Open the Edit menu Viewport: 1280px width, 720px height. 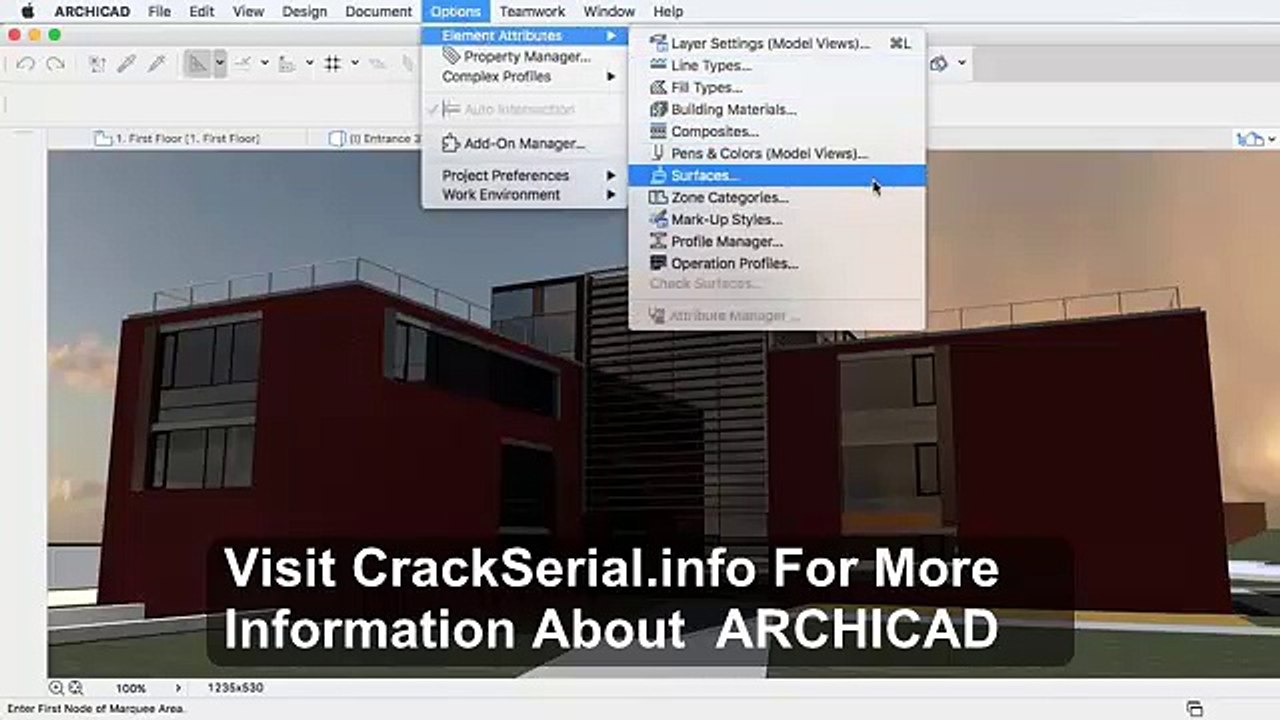(x=202, y=11)
